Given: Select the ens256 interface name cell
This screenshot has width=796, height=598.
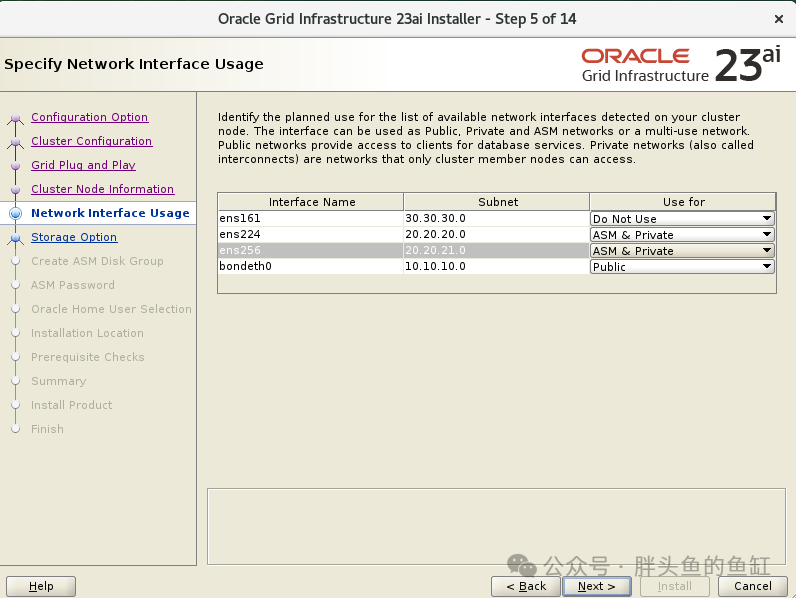Looking at the screenshot, I should tap(311, 250).
